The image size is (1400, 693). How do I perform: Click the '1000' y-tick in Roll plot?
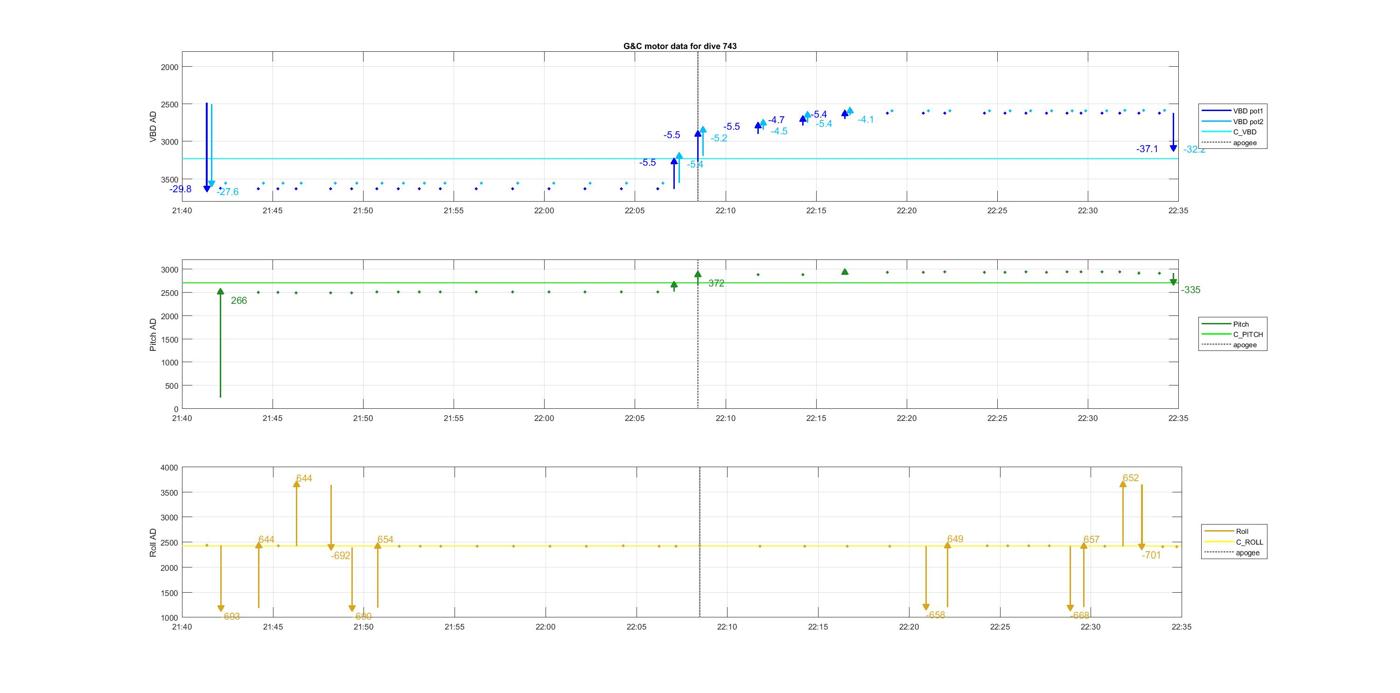pos(169,618)
